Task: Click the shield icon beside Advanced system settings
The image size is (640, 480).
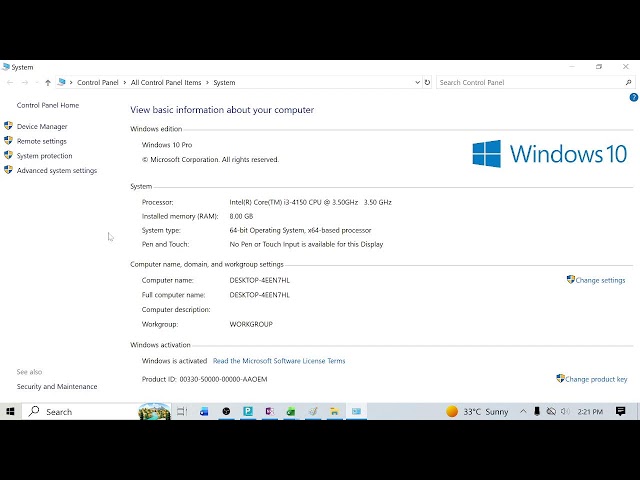Action: pos(8,170)
